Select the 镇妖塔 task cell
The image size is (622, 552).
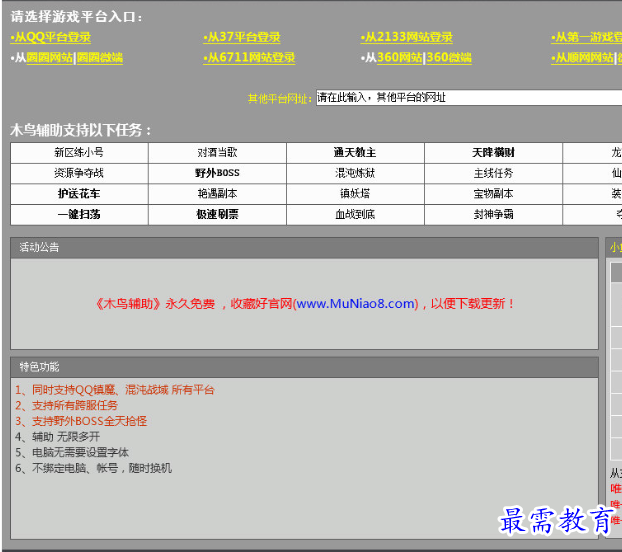[355, 194]
